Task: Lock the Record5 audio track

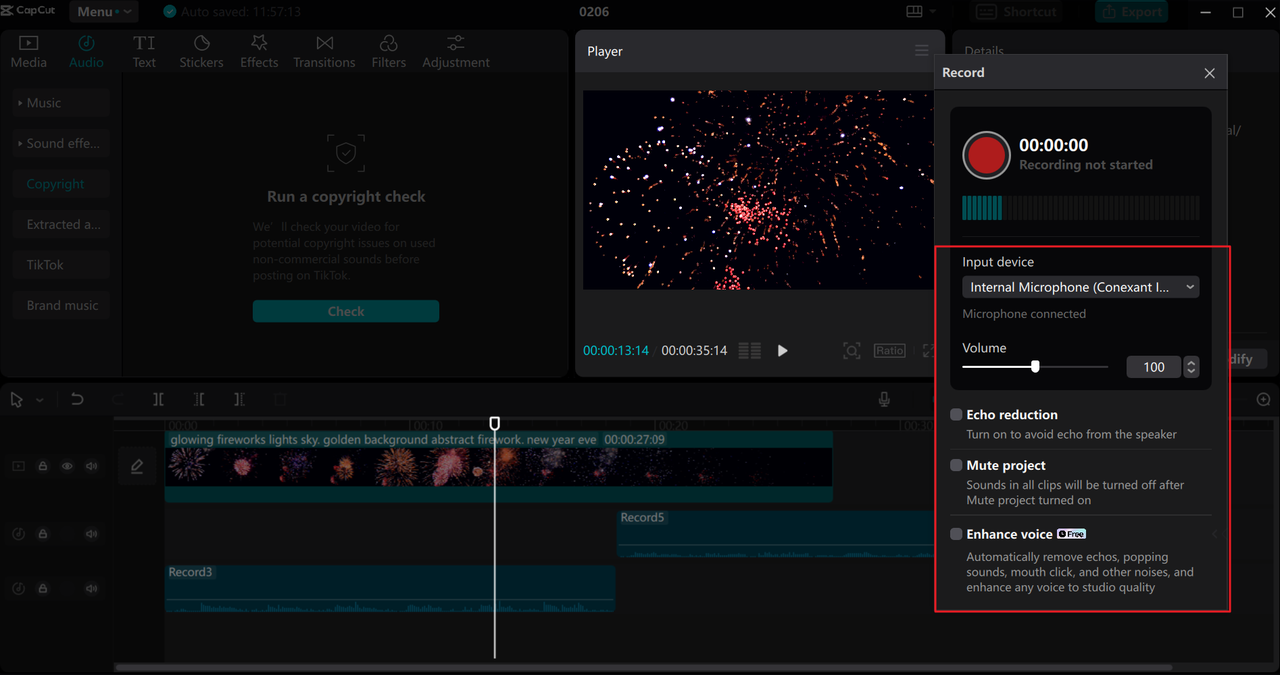Action: [43, 534]
